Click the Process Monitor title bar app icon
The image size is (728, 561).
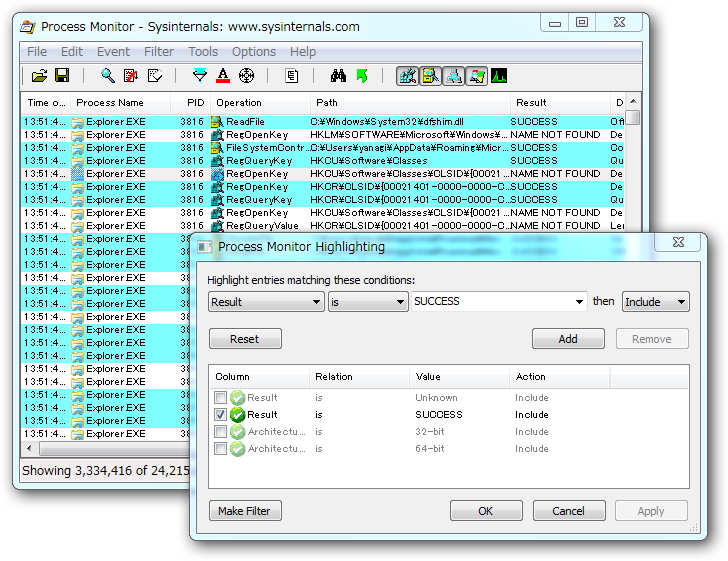pos(28,27)
